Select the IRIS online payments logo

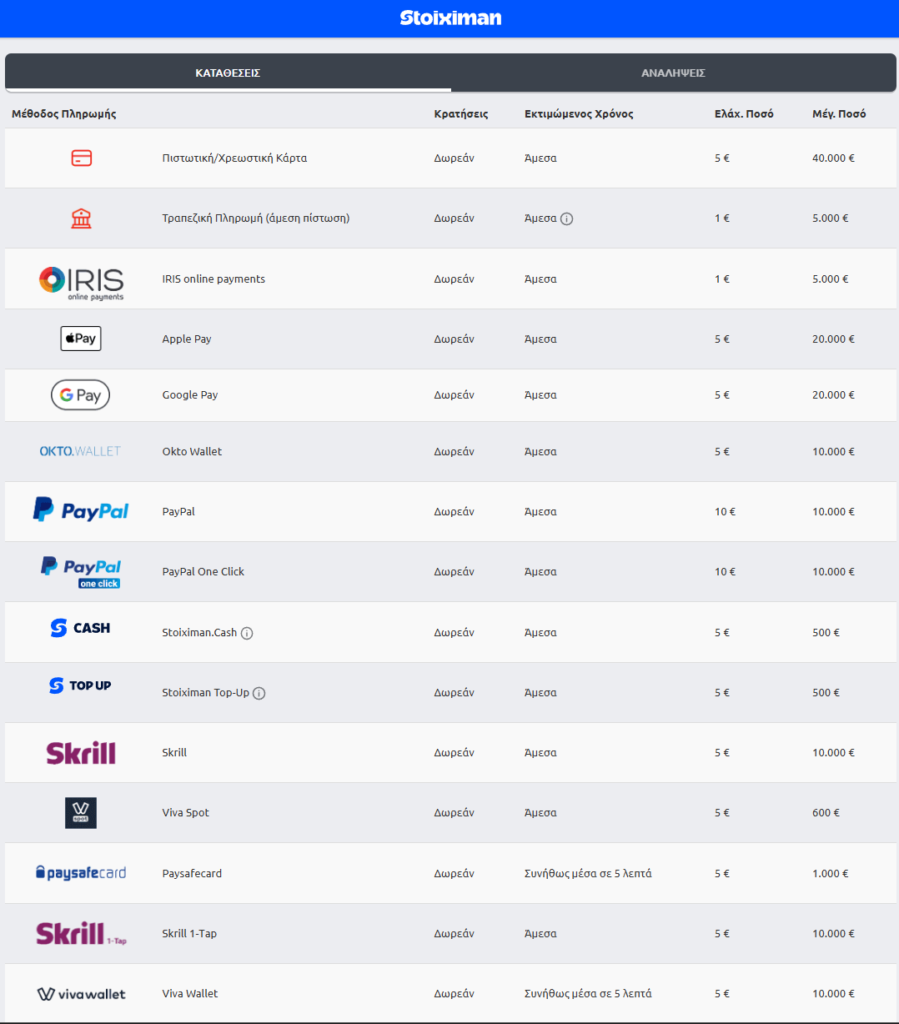click(x=81, y=280)
